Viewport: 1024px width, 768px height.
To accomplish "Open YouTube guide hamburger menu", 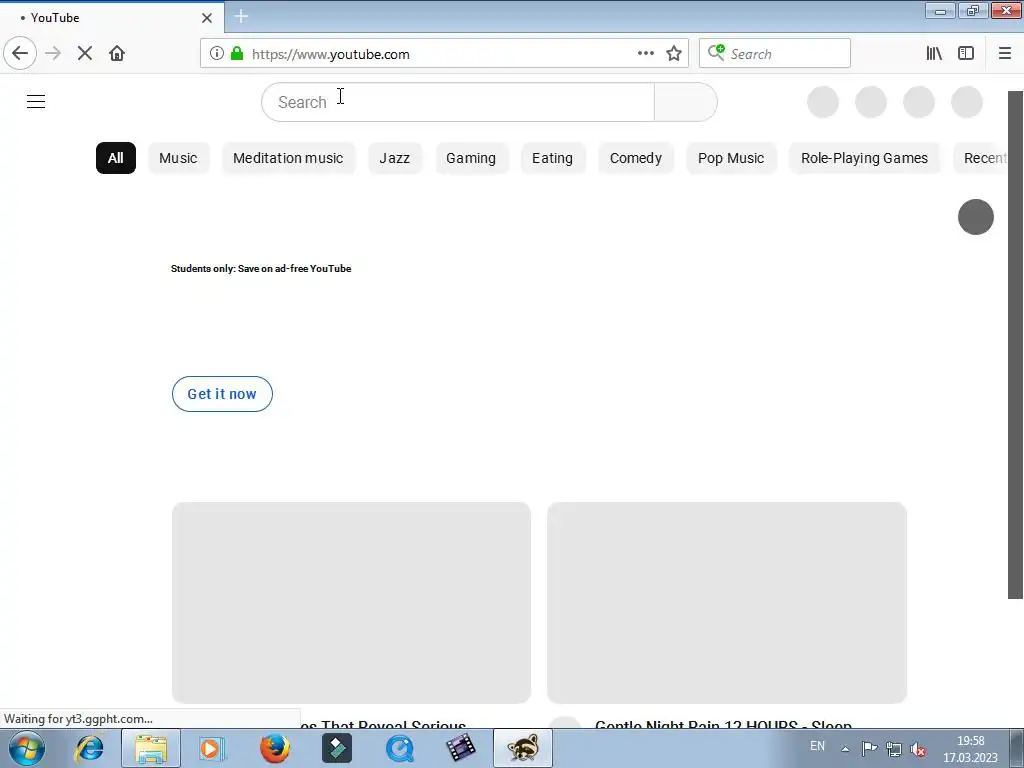I will coord(36,102).
